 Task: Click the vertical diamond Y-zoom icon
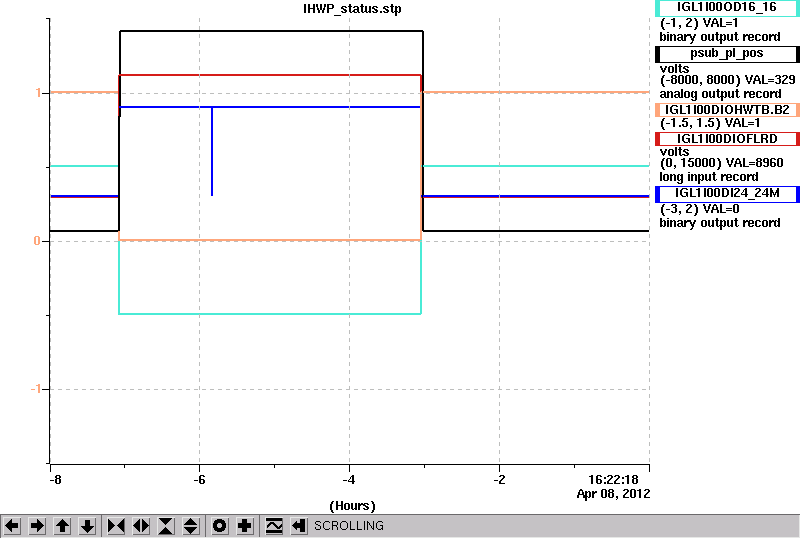(191, 526)
